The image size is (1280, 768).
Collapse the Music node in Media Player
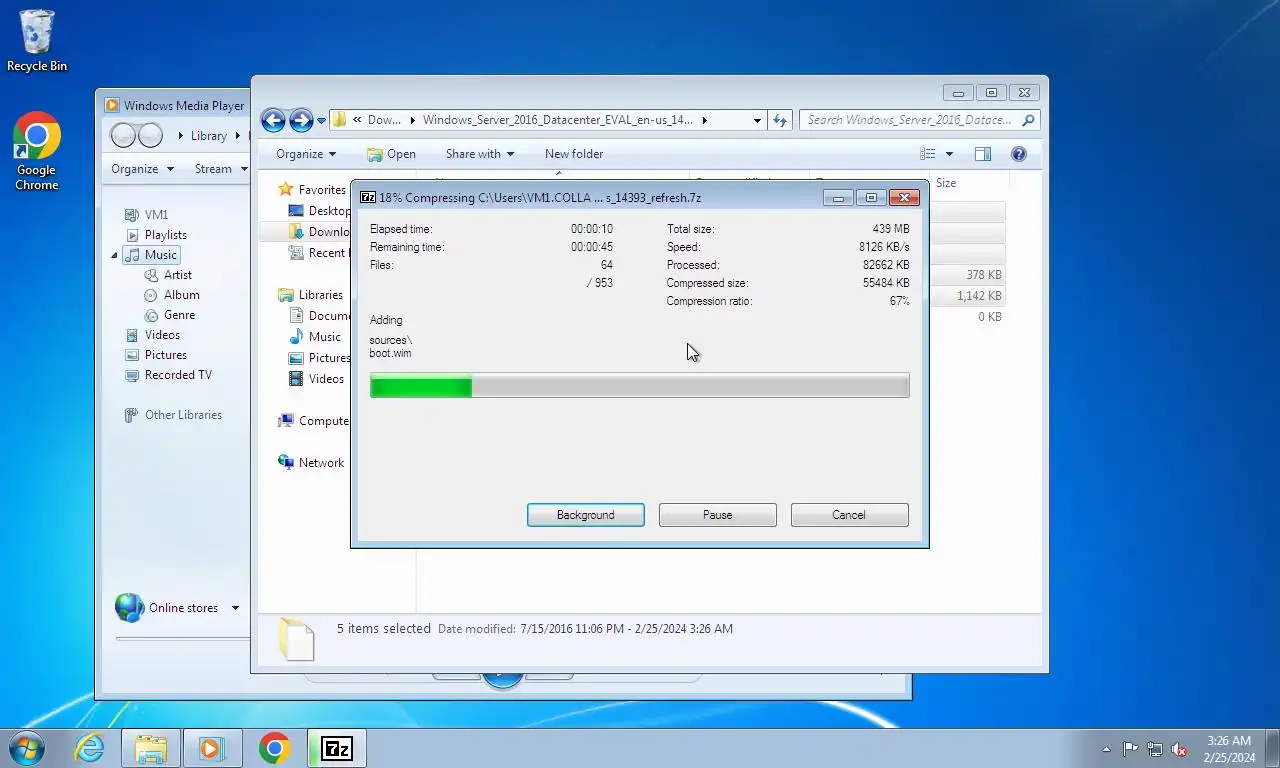(114, 255)
